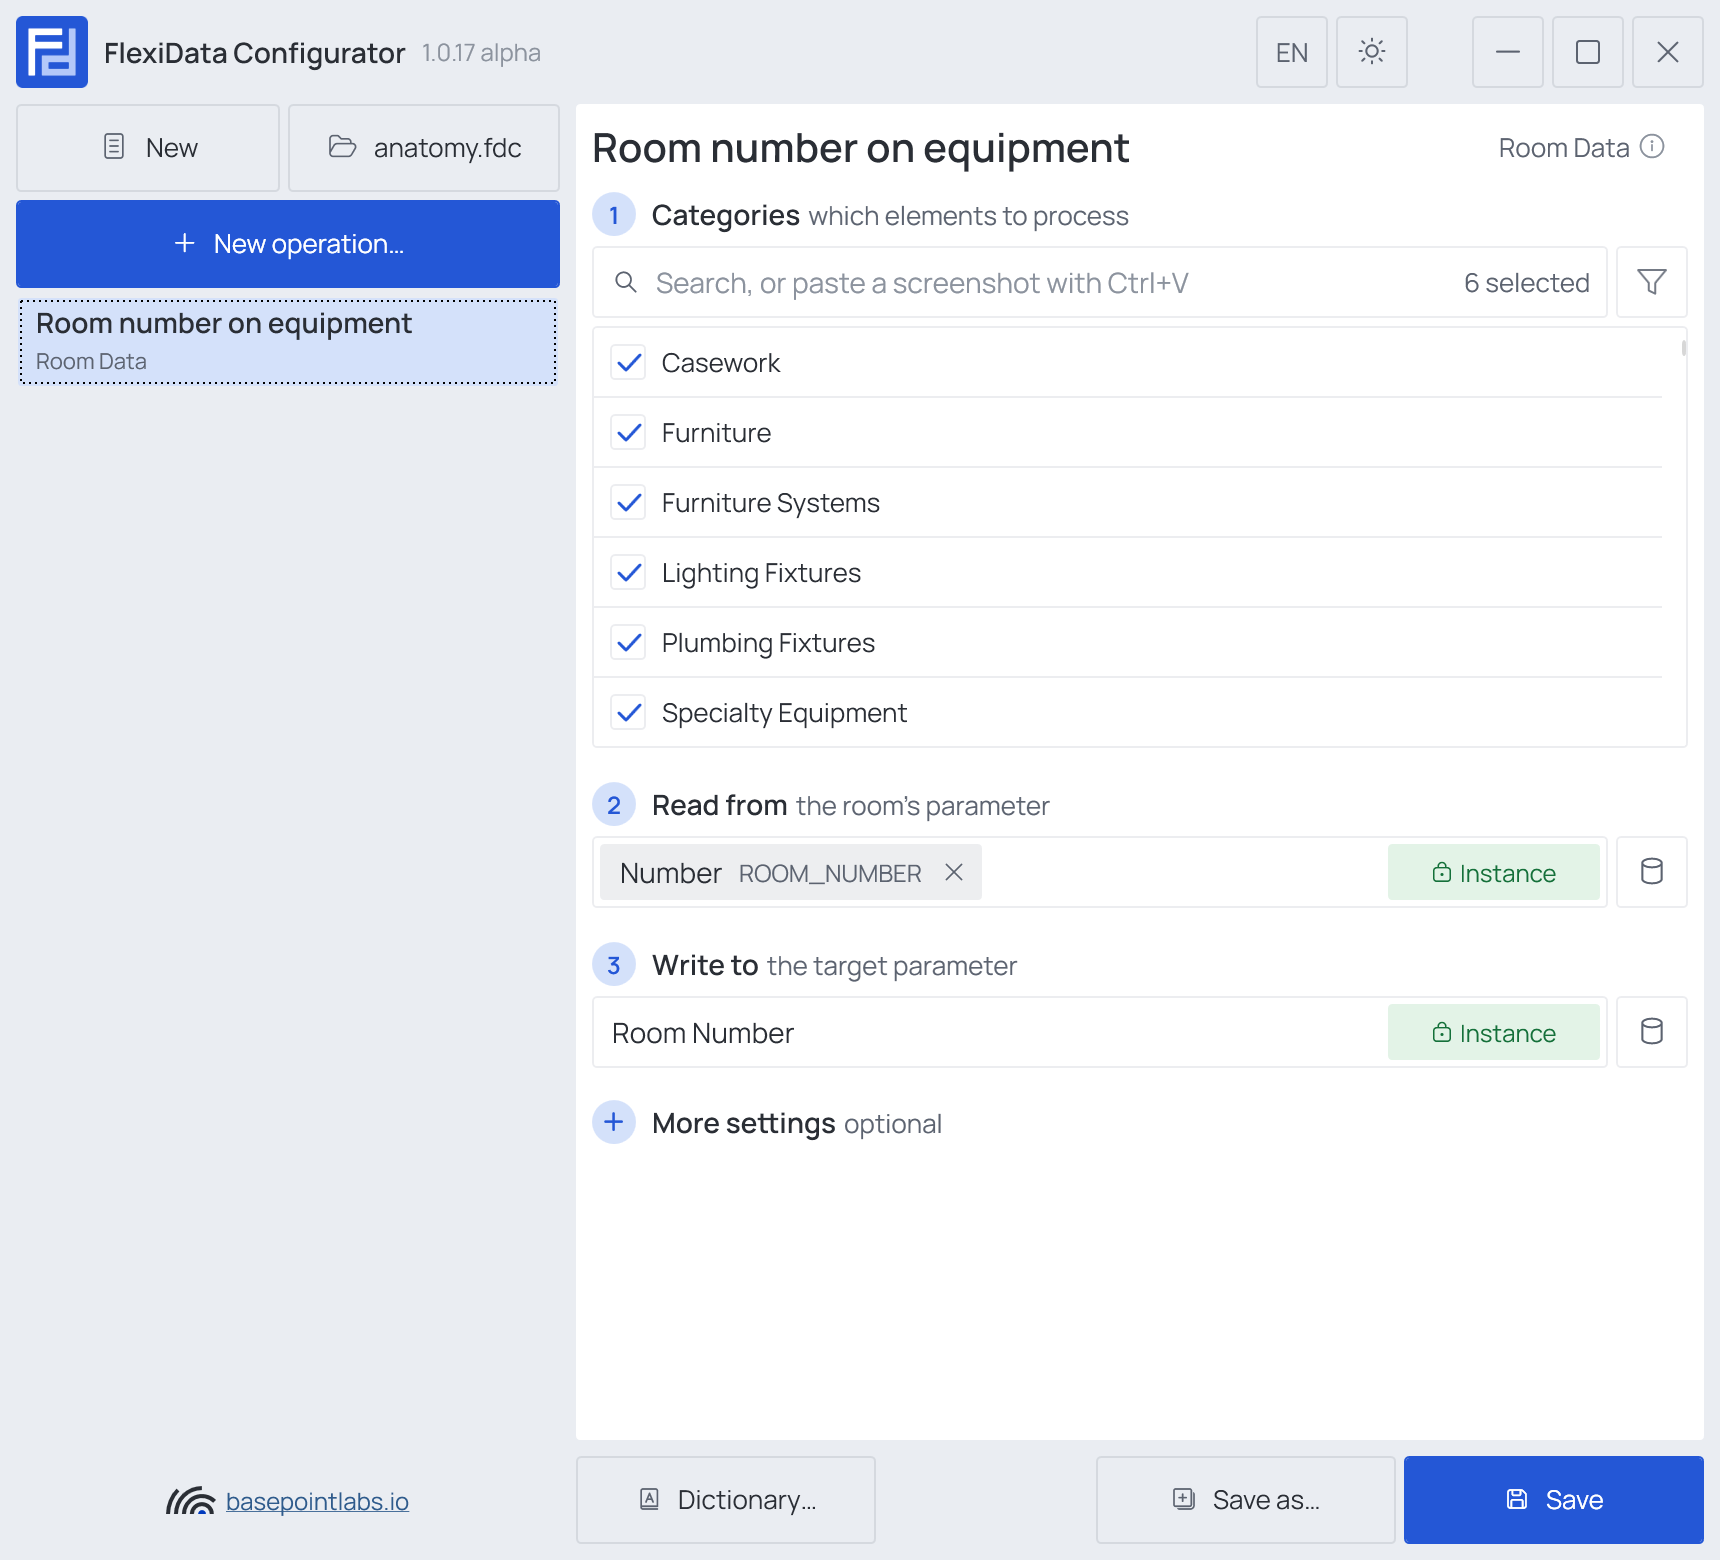
Task: Save the configuration
Action: (x=1554, y=1500)
